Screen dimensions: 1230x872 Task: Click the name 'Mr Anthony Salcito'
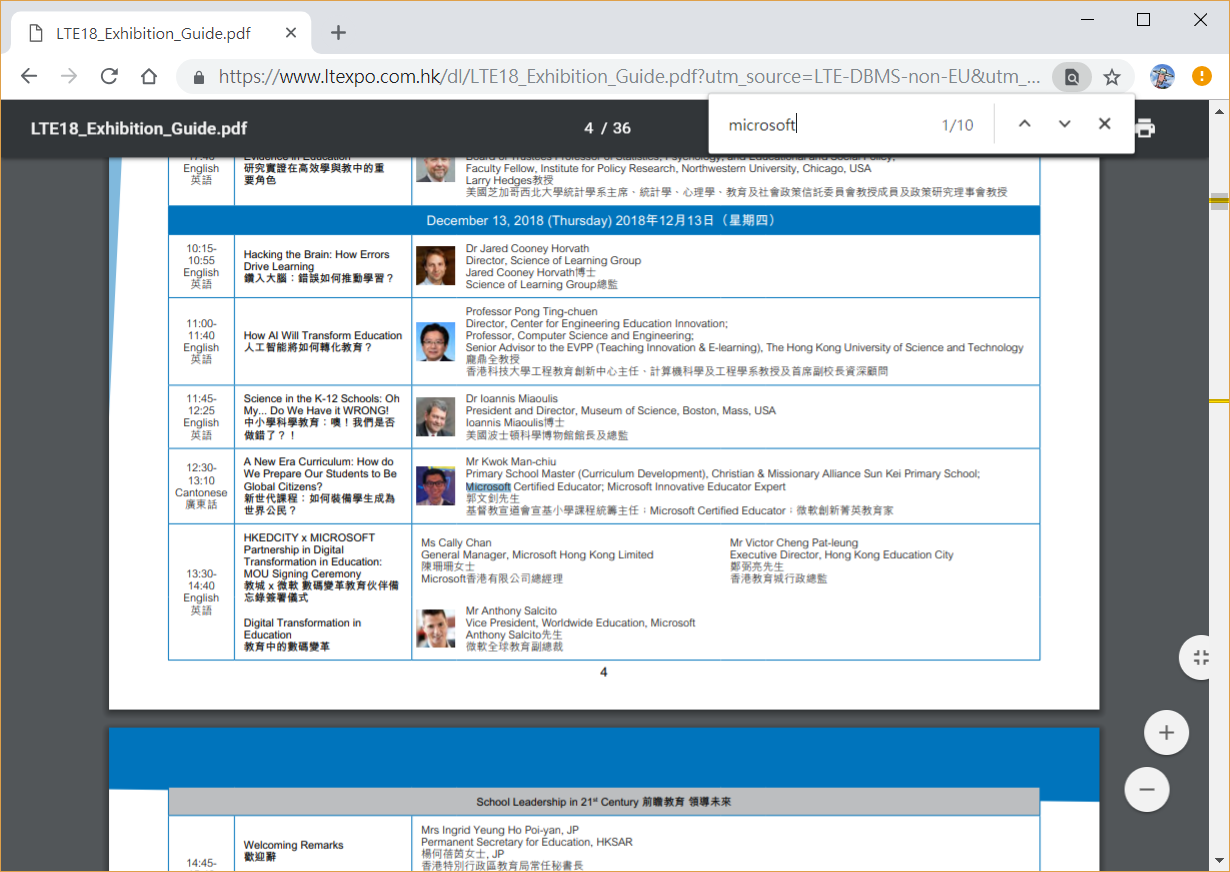click(511, 611)
